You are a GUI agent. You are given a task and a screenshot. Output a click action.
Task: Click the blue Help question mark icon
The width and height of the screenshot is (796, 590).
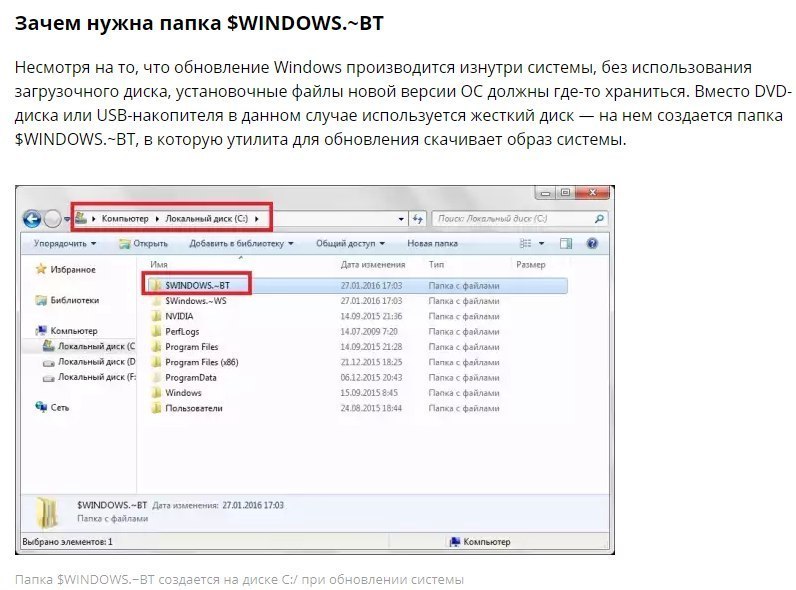click(592, 244)
